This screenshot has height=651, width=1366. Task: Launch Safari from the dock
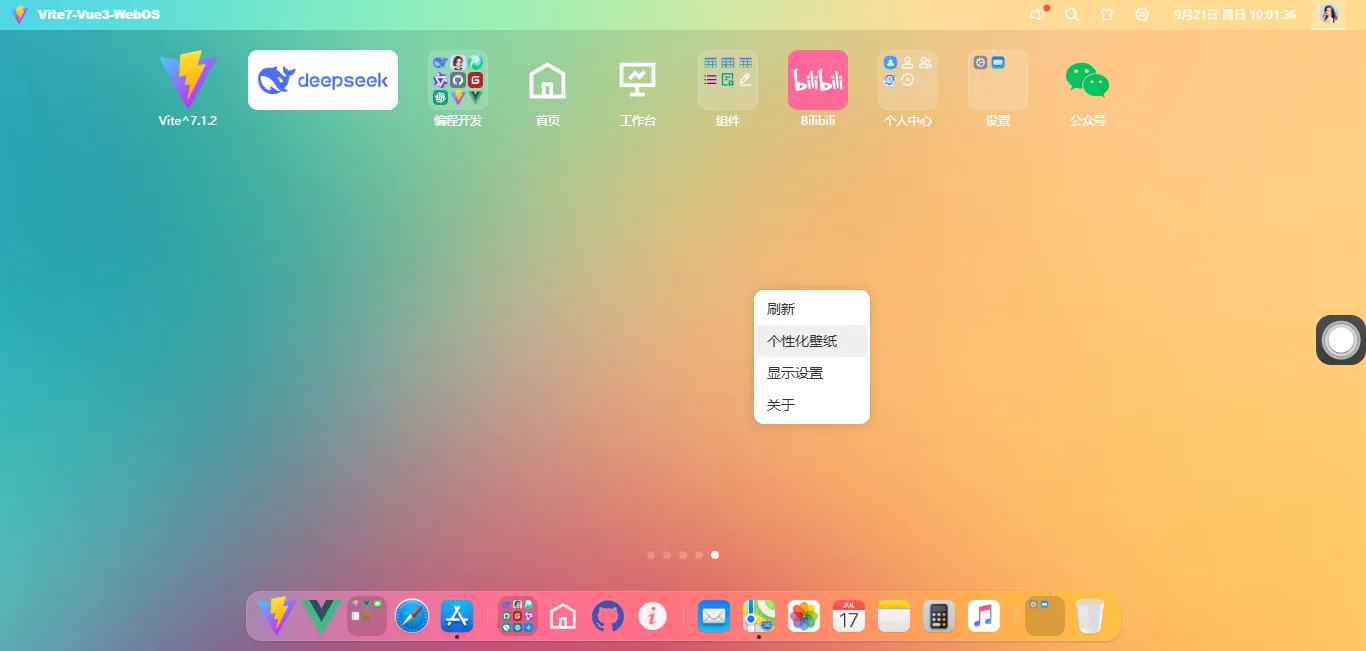[412, 616]
